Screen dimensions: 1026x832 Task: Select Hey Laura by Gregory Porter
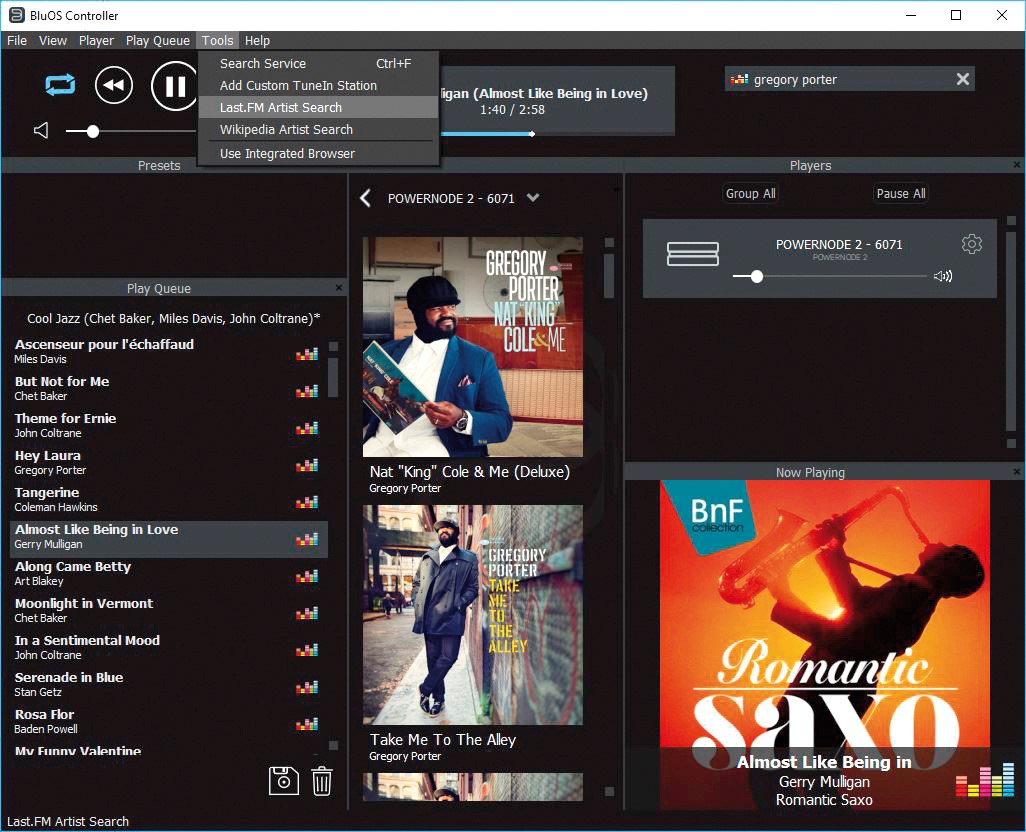[169, 462]
